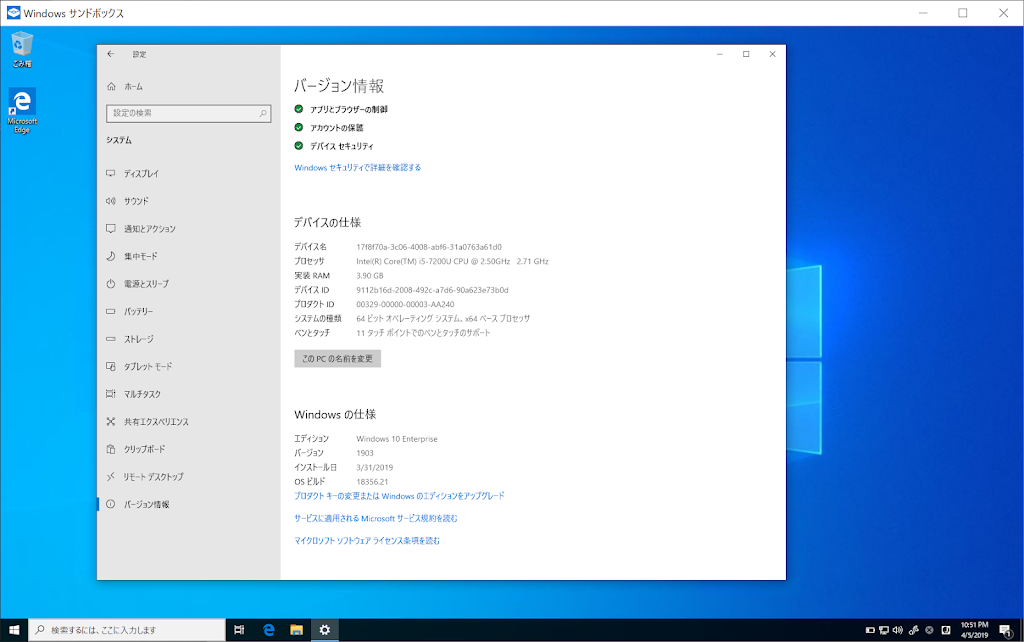Click the magnifier icon in the settings search box

[x=263, y=114]
